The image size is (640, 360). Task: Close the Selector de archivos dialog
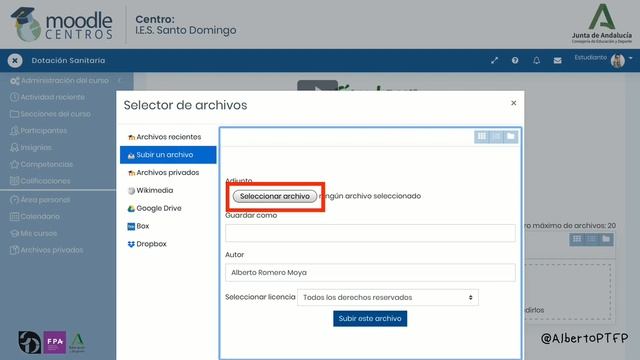(513, 103)
